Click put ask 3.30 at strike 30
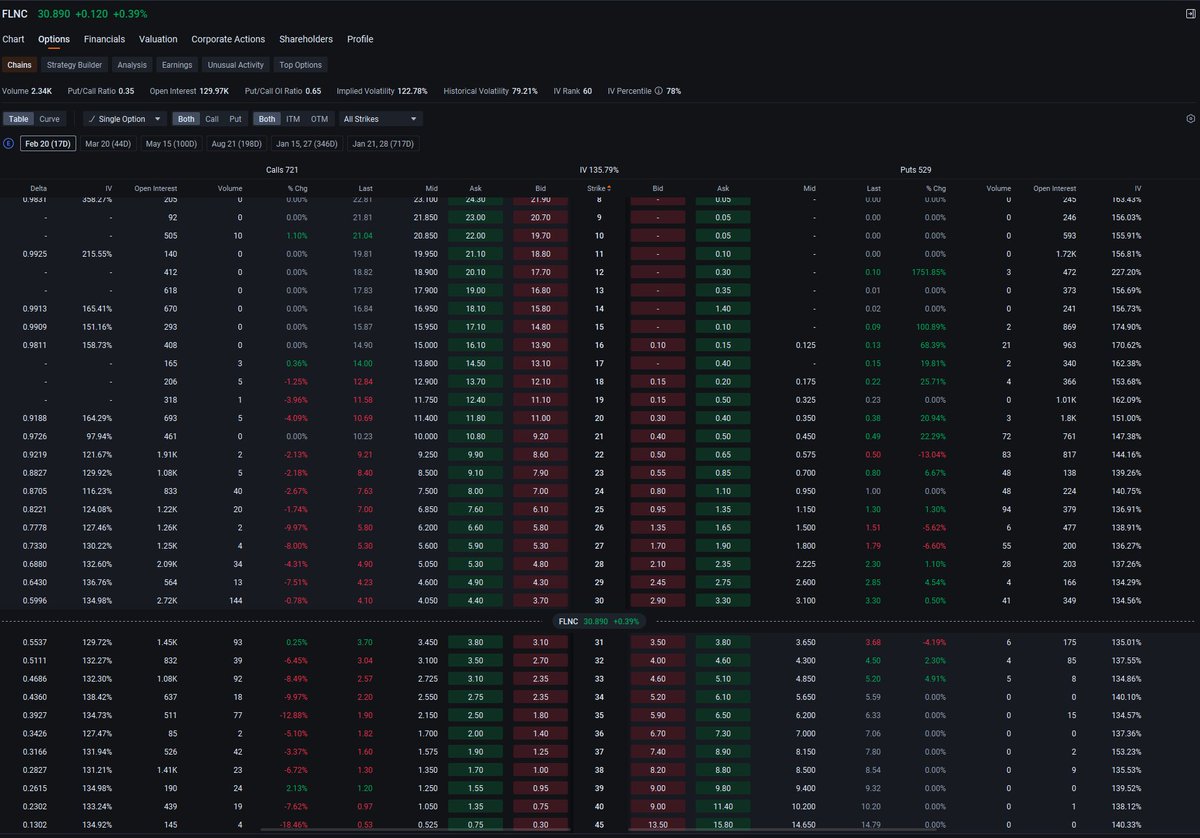The image size is (1200, 838). 723,600
